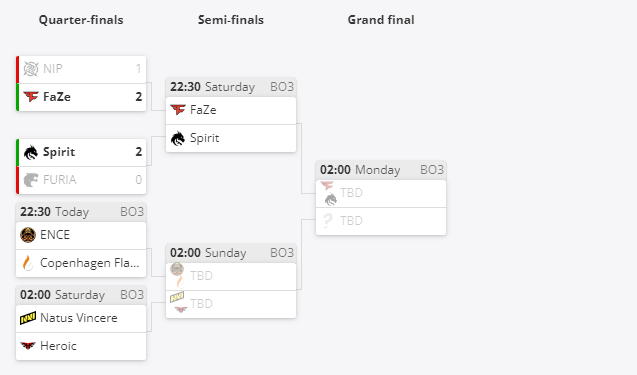This screenshot has width=637, height=375.
Task: Click the FURIA panther logo
Action: coord(31,180)
